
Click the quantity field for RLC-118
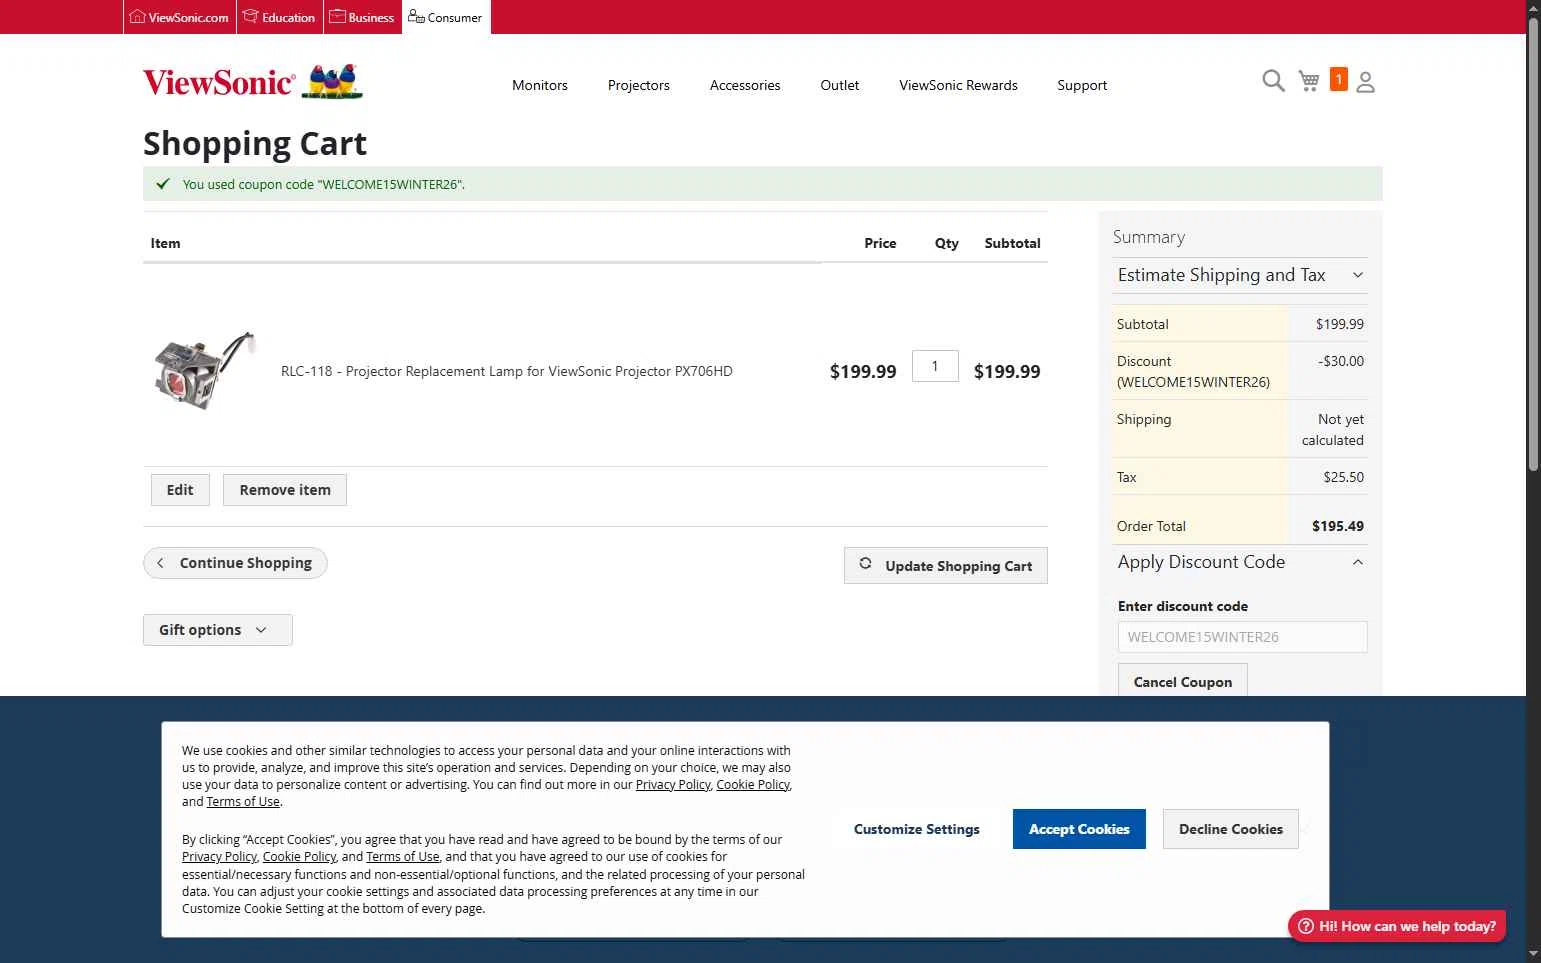(x=935, y=366)
